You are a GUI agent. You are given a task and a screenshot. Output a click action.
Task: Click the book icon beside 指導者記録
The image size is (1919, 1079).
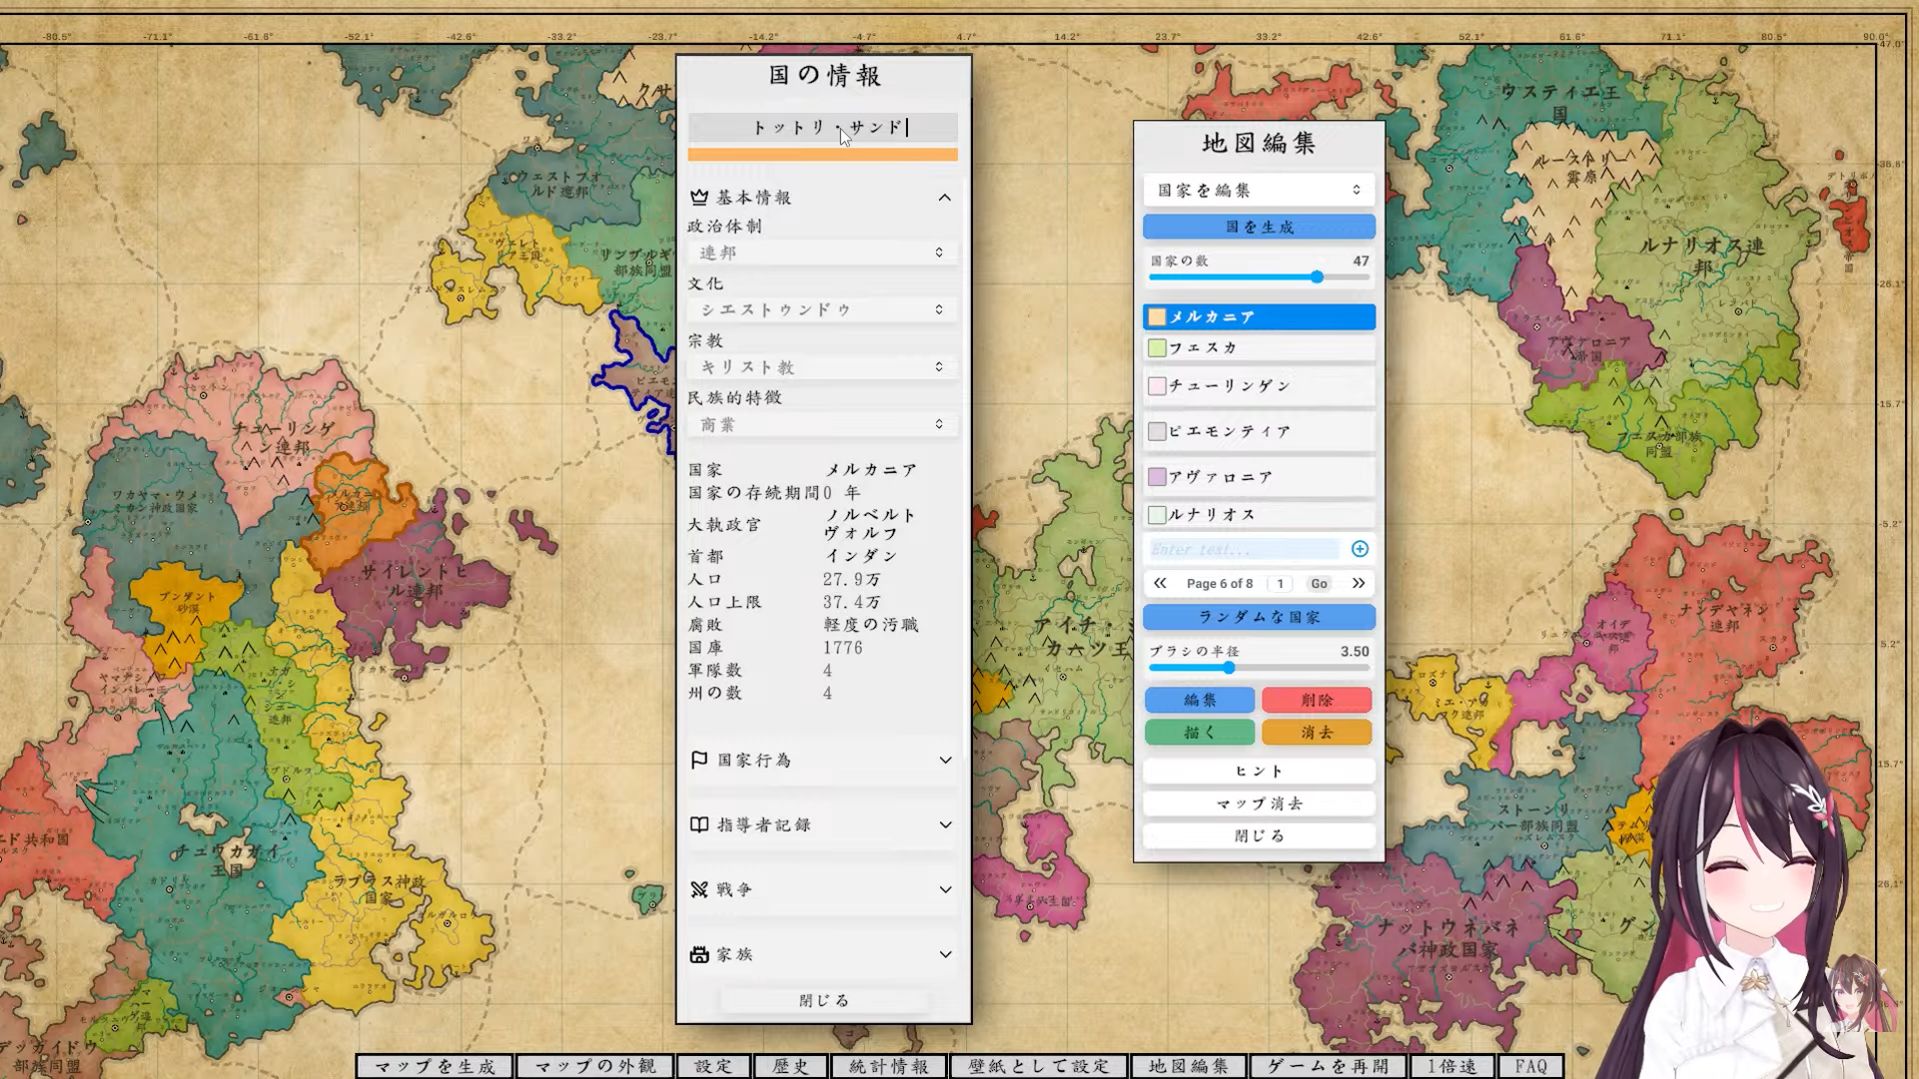tap(699, 825)
